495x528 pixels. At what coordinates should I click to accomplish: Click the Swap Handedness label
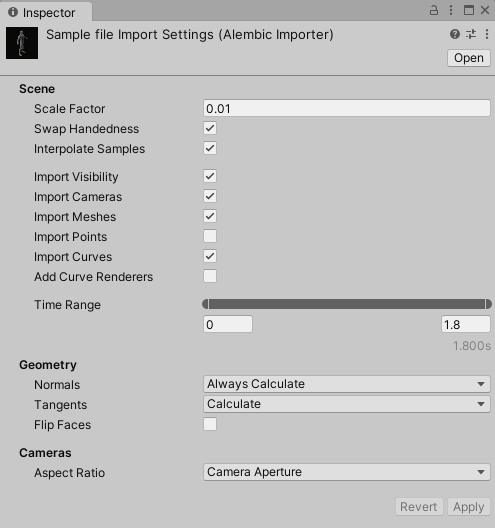click(x=87, y=129)
